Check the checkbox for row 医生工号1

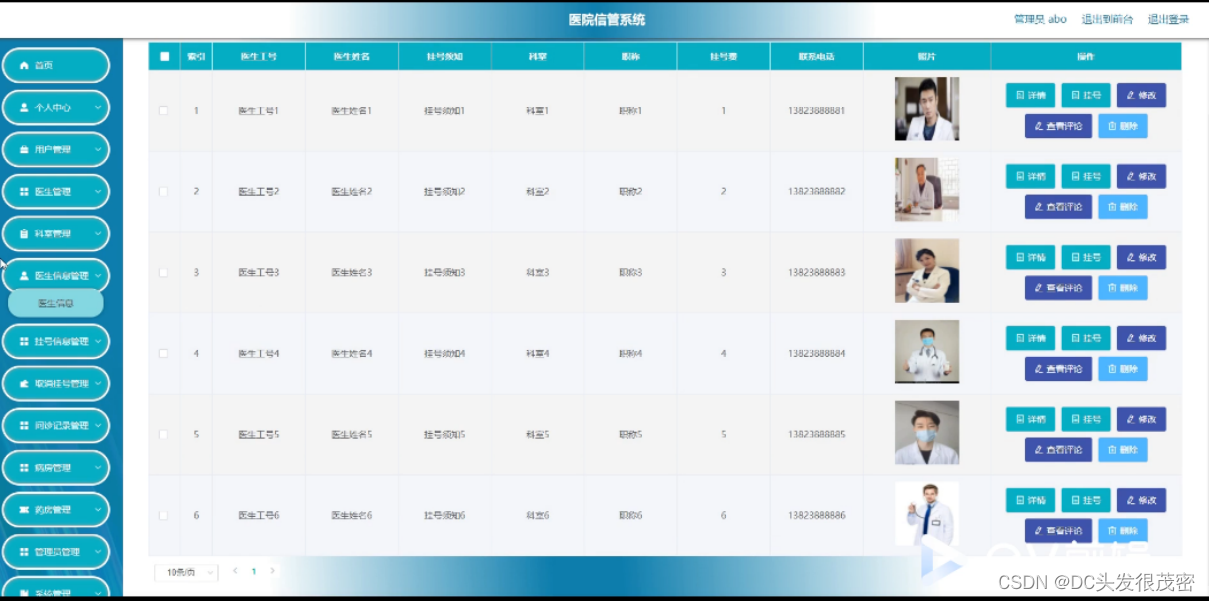pyautogui.click(x=164, y=110)
